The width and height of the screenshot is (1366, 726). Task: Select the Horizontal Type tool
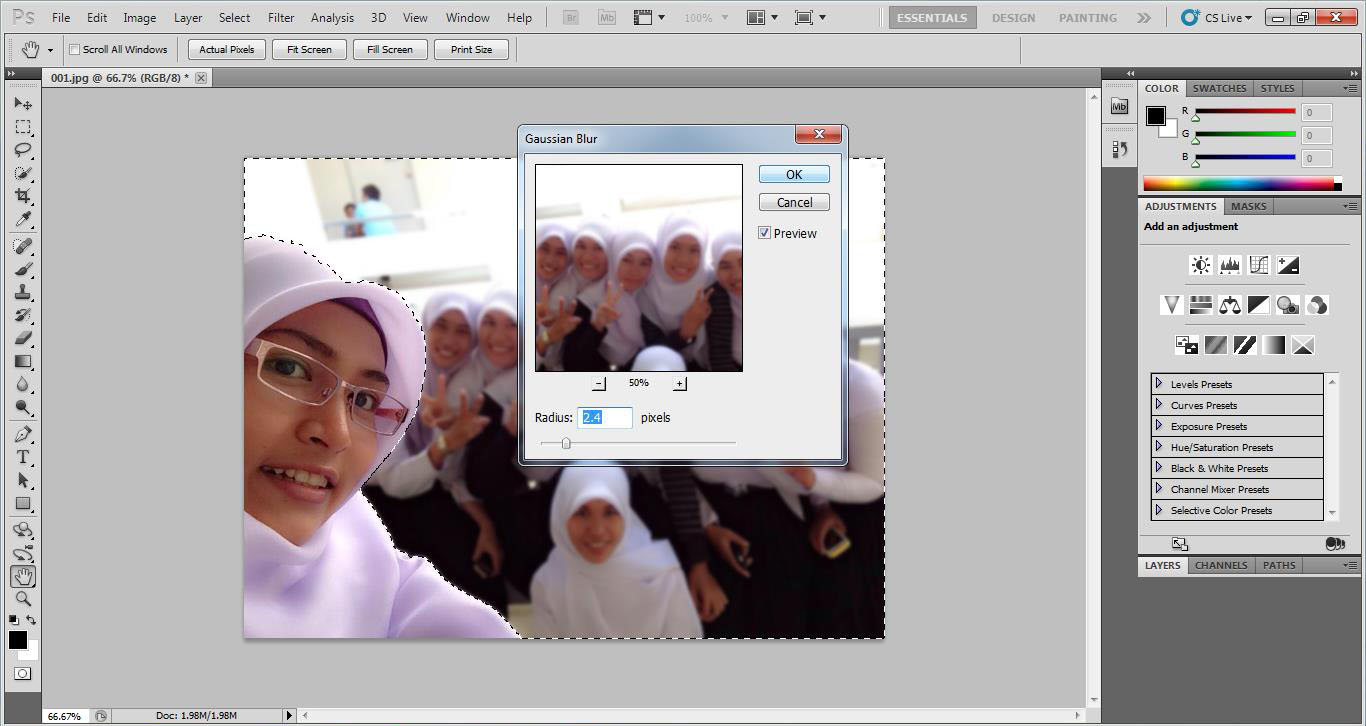click(x=22, y=457)
